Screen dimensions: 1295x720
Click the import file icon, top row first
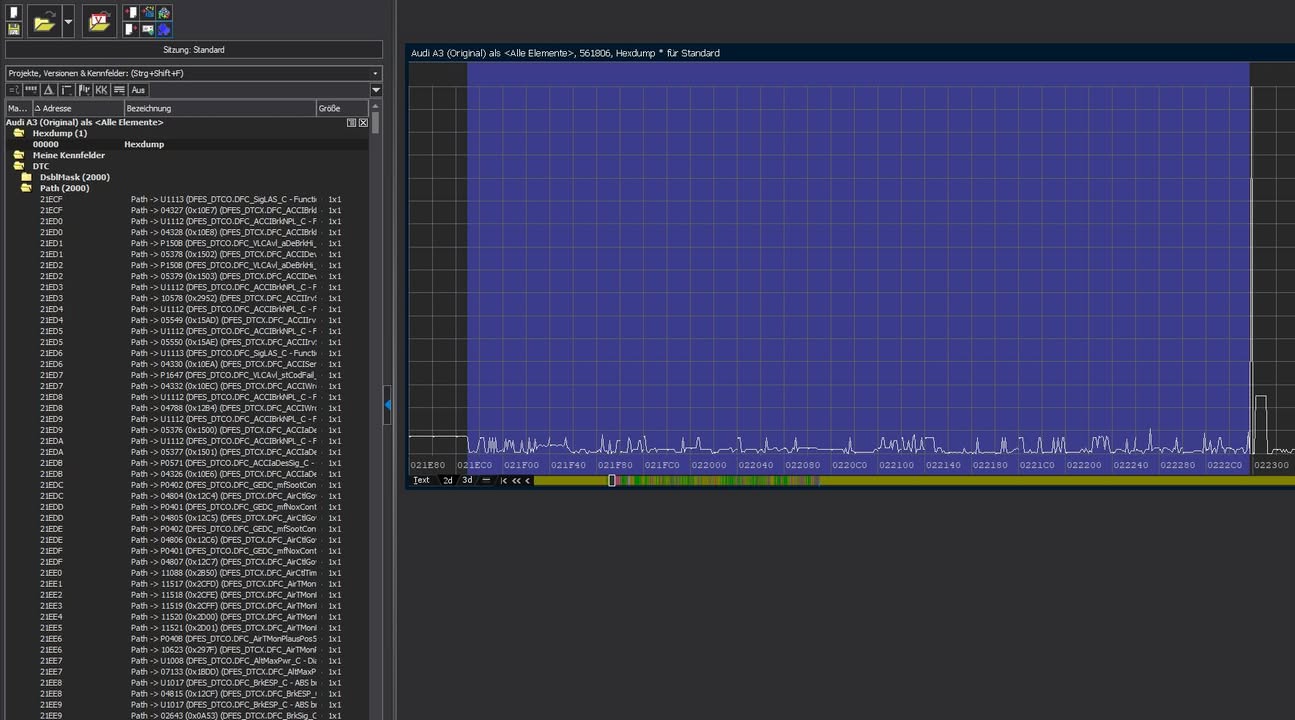tap(131, 13)
